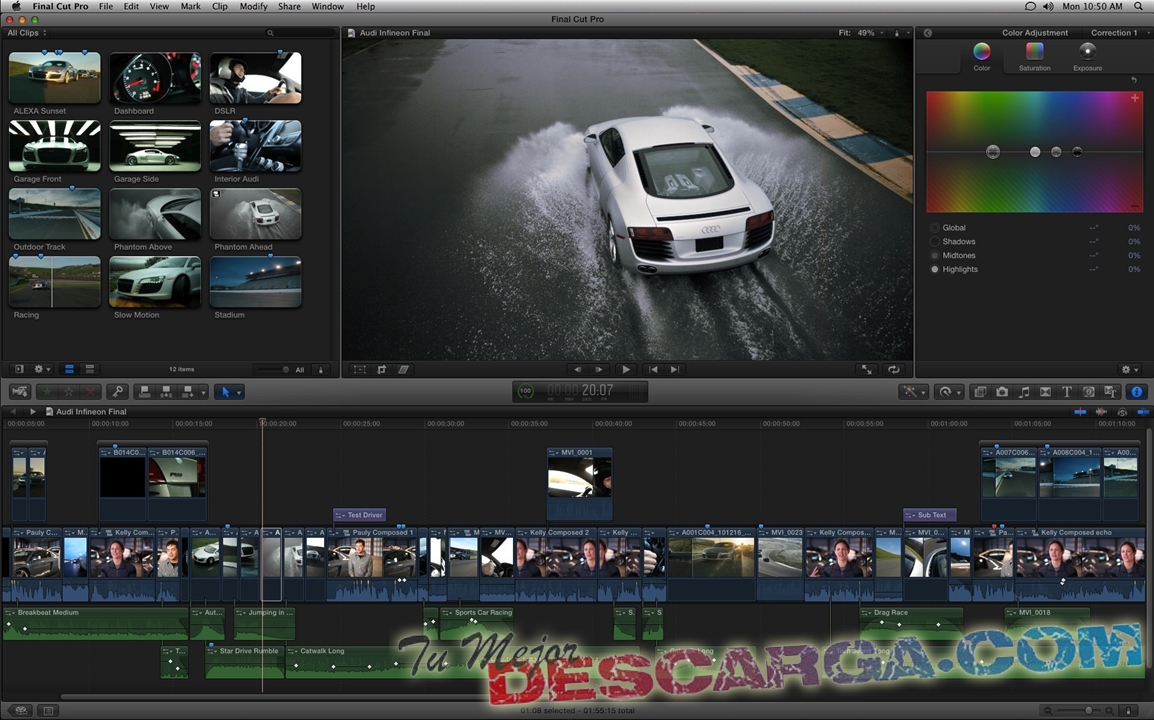Open the Retime pop-up menu
1154x720 pixels.
coord(949,392)
